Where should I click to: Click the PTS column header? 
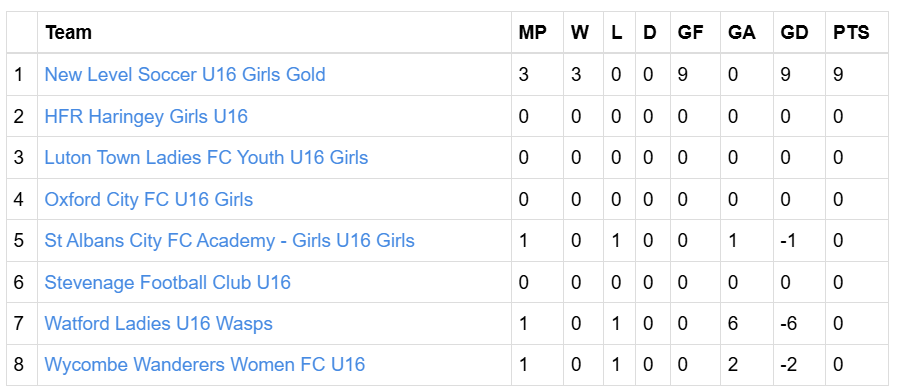851,33
